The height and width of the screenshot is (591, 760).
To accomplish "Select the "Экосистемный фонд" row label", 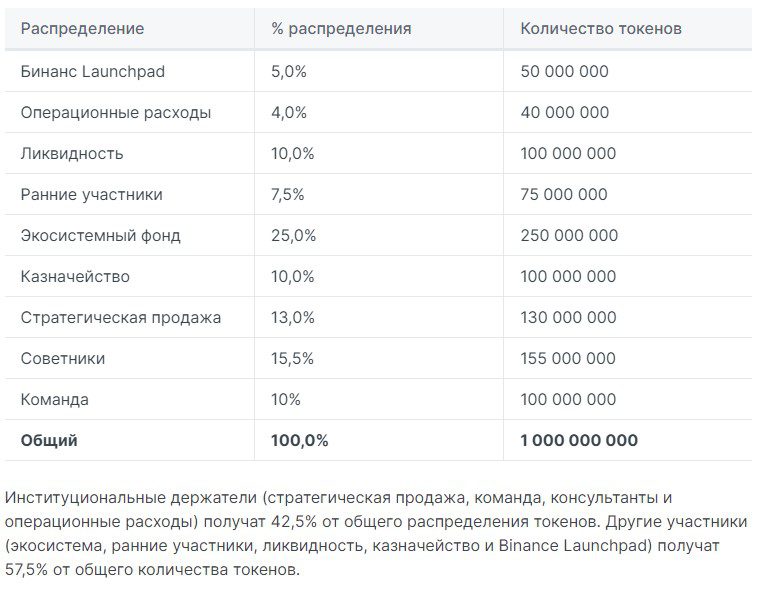I will [100, 236].
